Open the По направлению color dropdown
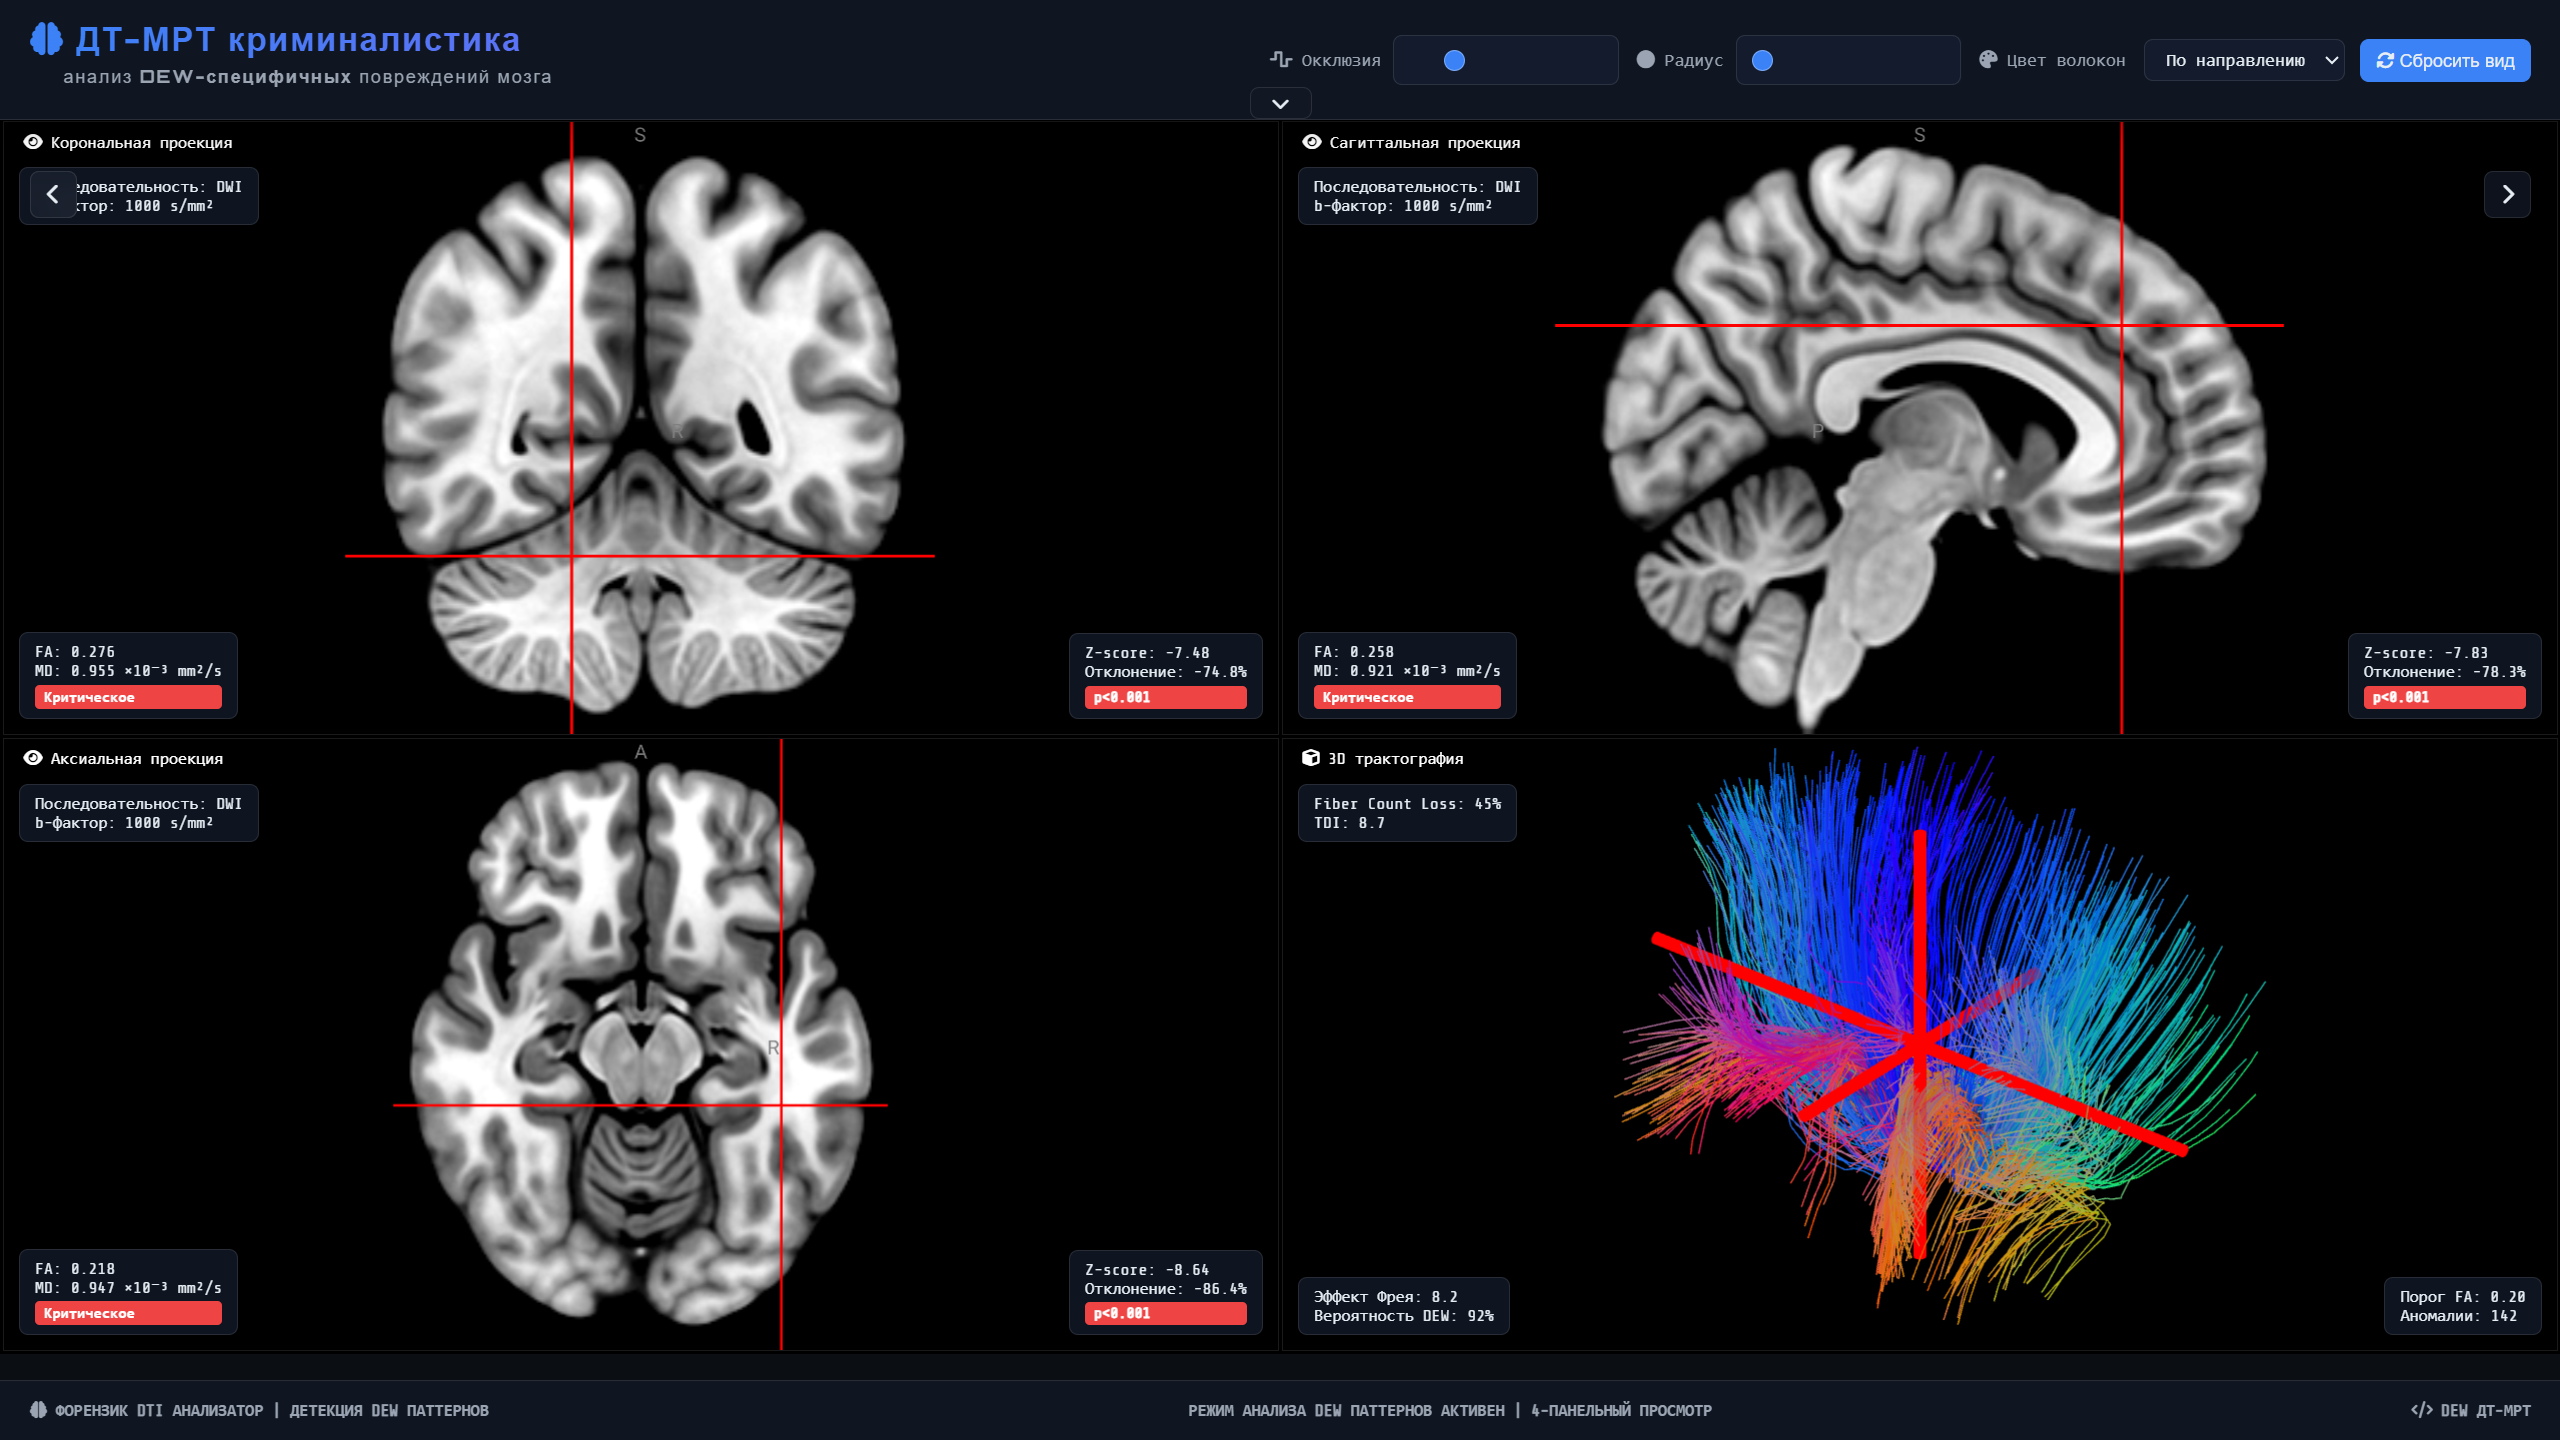 [x=2243, y=61]
